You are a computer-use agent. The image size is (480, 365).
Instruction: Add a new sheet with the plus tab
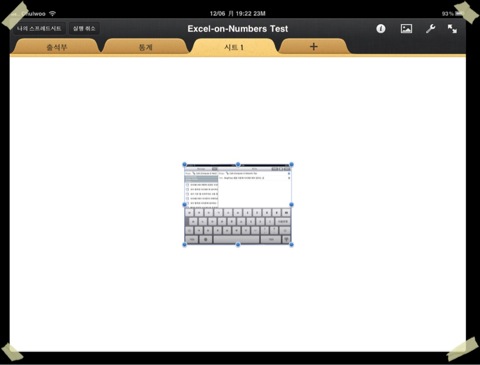click(313, 47)
